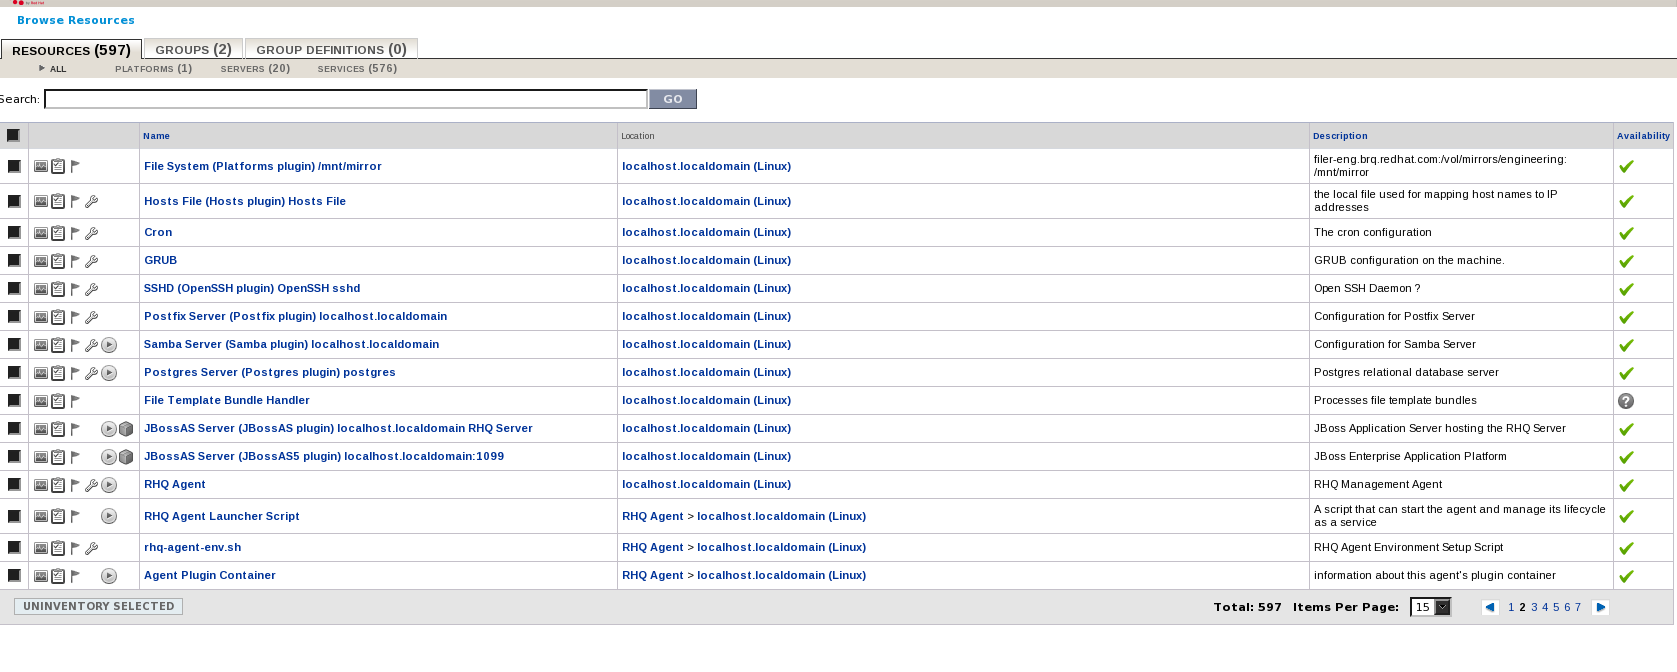Image resolution: width=1677 pixels, height=672 pixels.
Task: Sort table by Availability column header
Action: click(1643, 136)
